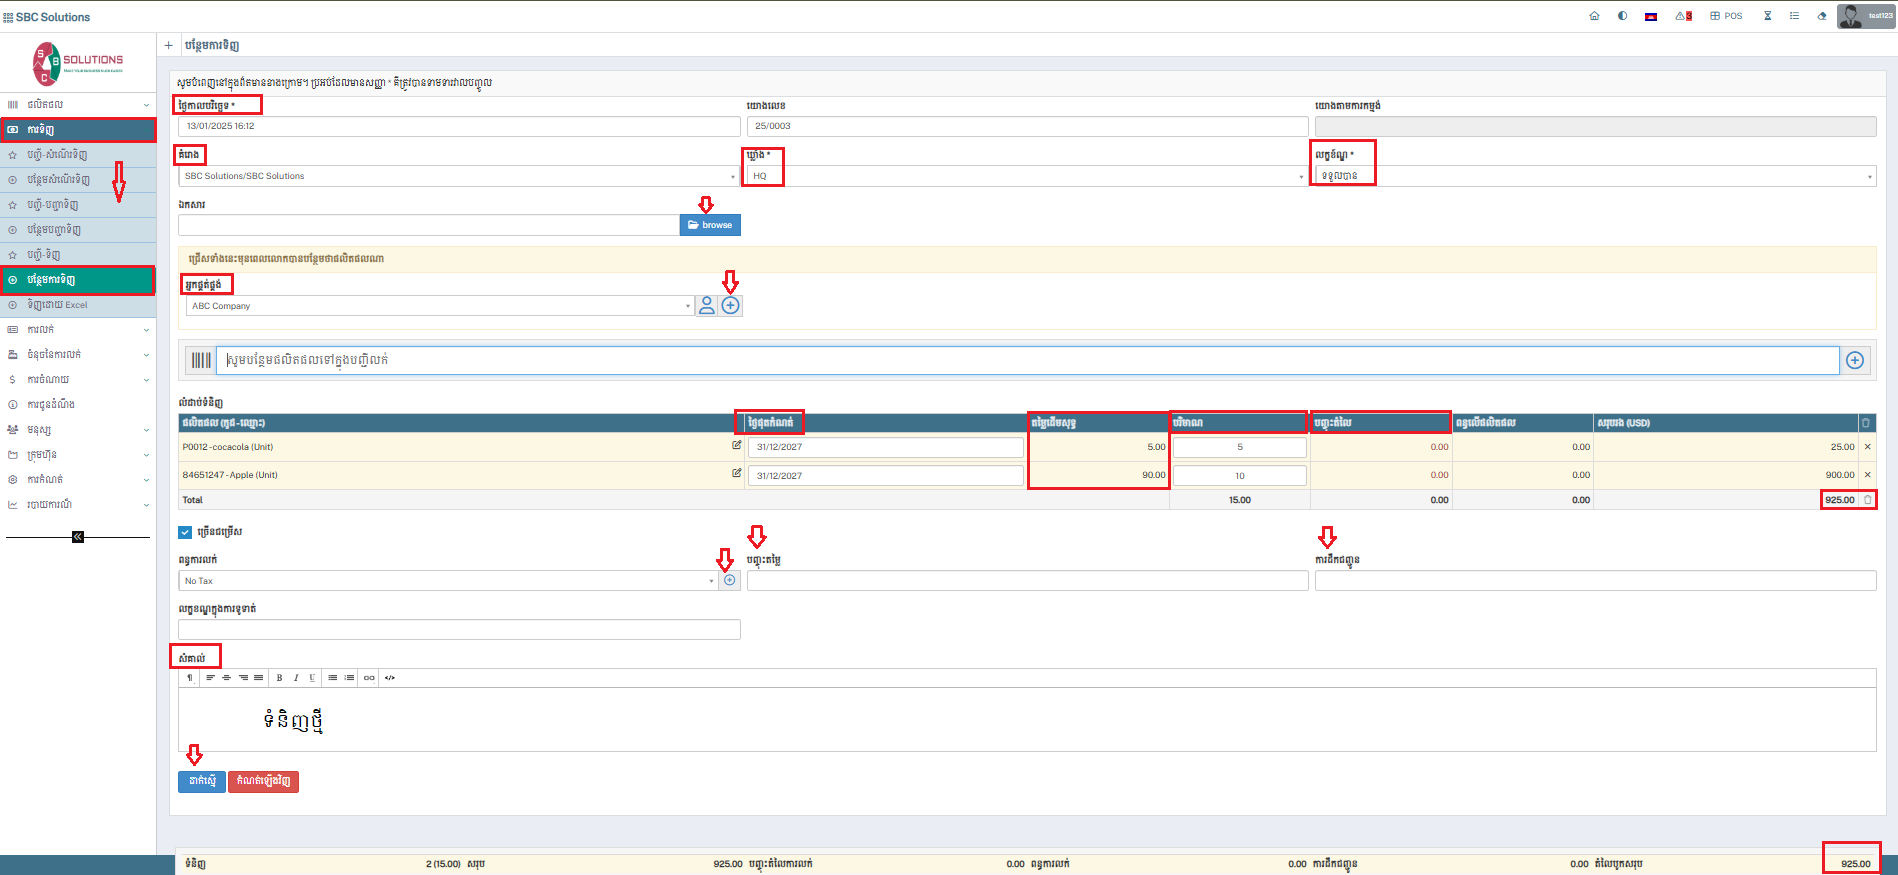View supplier details via the person icon
Screen dimensions: 1898x875
pos(707,306)
